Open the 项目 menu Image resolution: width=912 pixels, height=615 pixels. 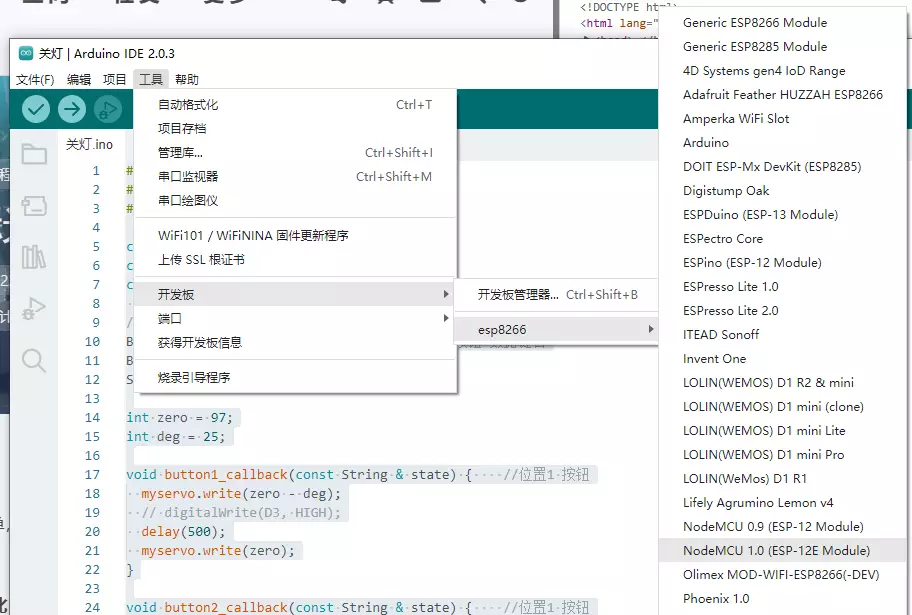pyautogui.click(x=115, y=79)
